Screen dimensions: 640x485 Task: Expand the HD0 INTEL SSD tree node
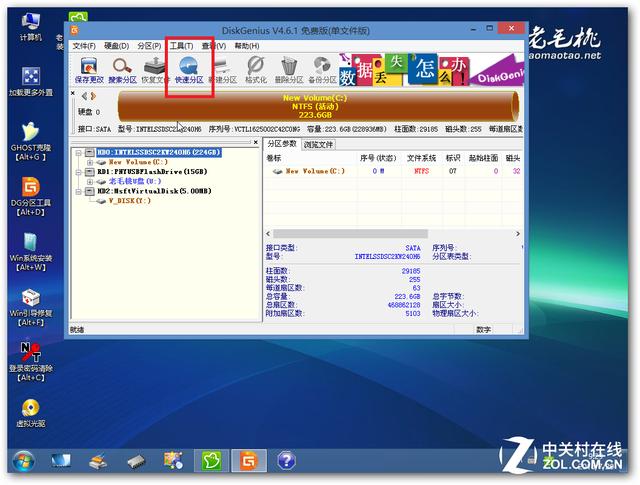click(x=78, y=152)
